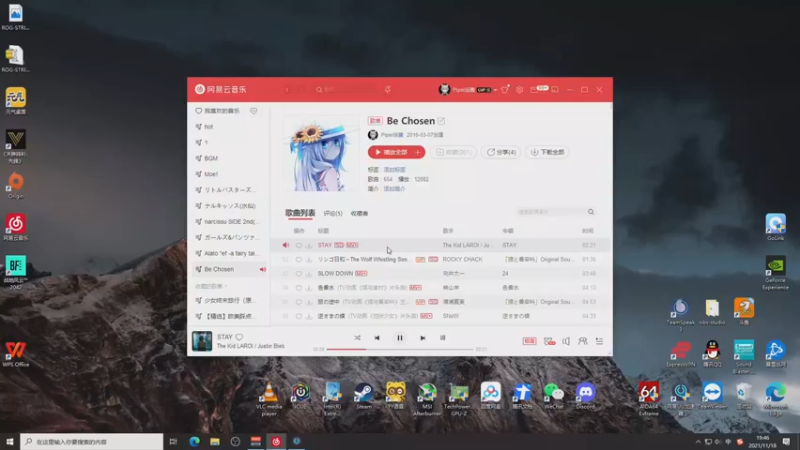
Task: Open voice recognition microphone icon
Action: 388,90
